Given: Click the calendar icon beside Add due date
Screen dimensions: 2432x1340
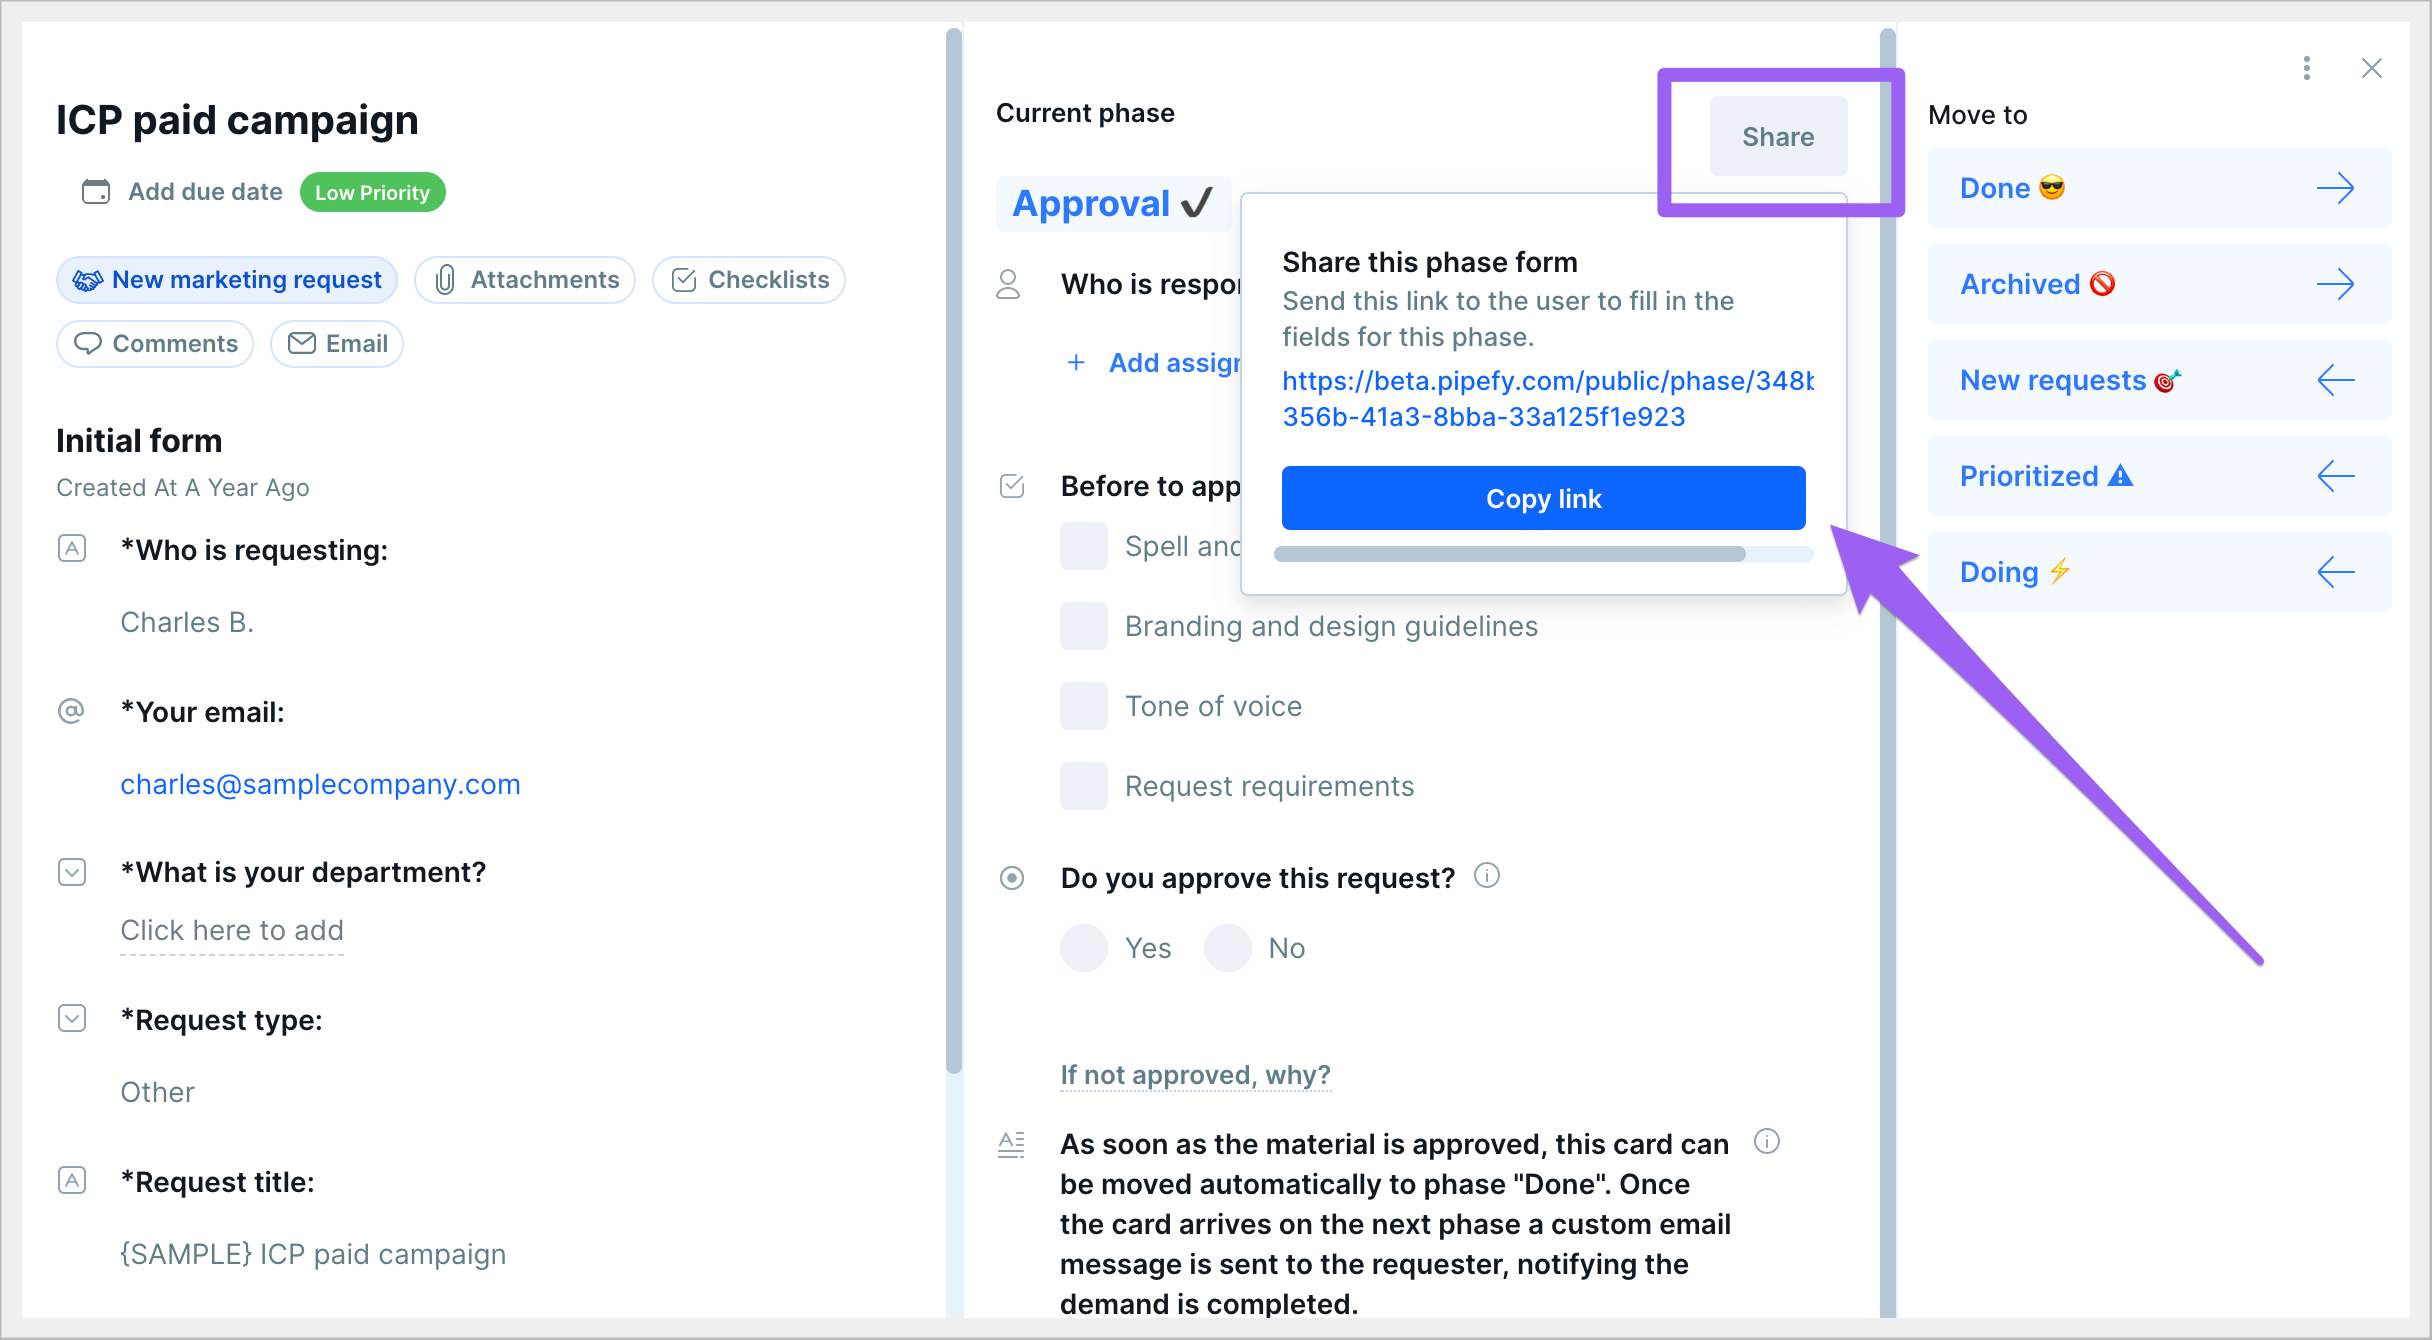Looking at the screenshot, I should 96,191.
